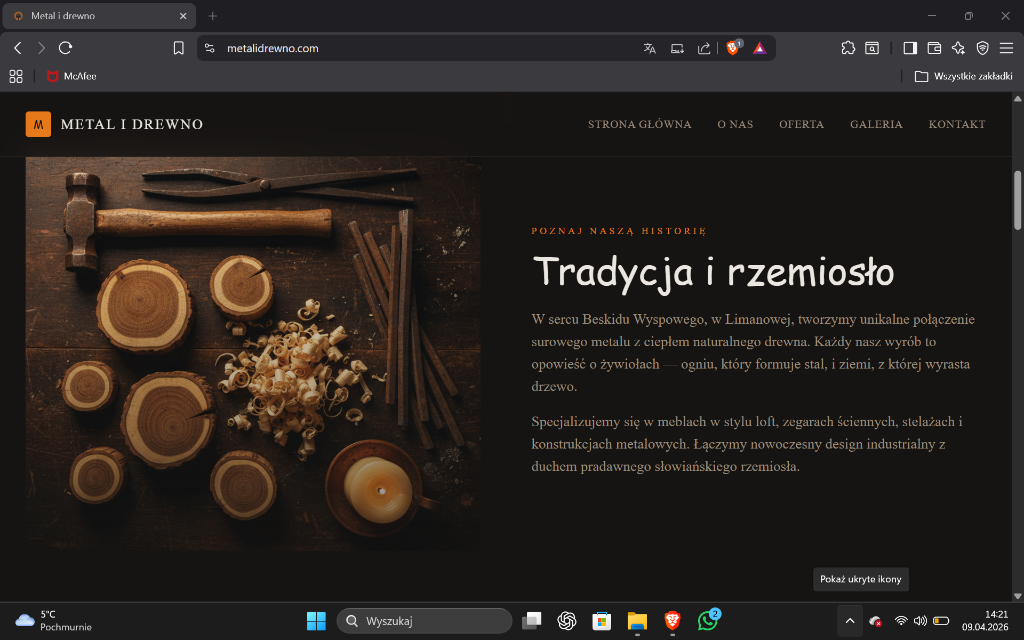Open File Explorer from the taskbar

coord(637,620)
